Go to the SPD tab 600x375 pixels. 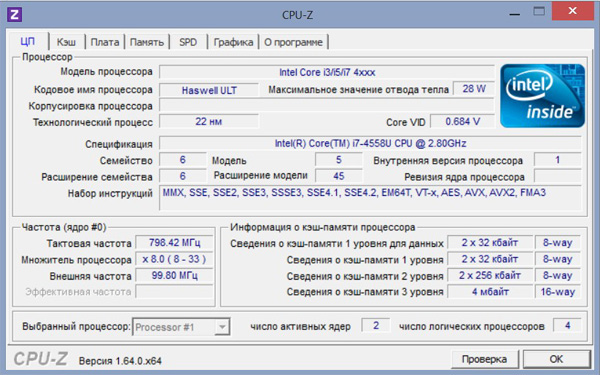[x=188, y=42]
